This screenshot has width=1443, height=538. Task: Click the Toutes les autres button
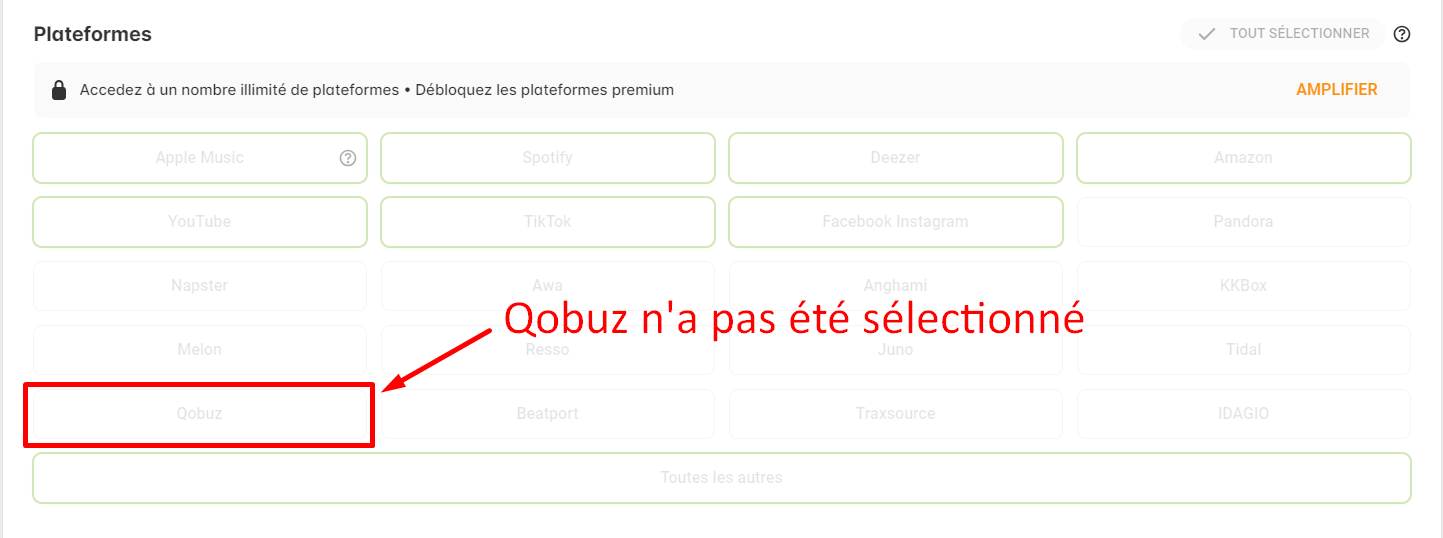[x=722, y=478]
